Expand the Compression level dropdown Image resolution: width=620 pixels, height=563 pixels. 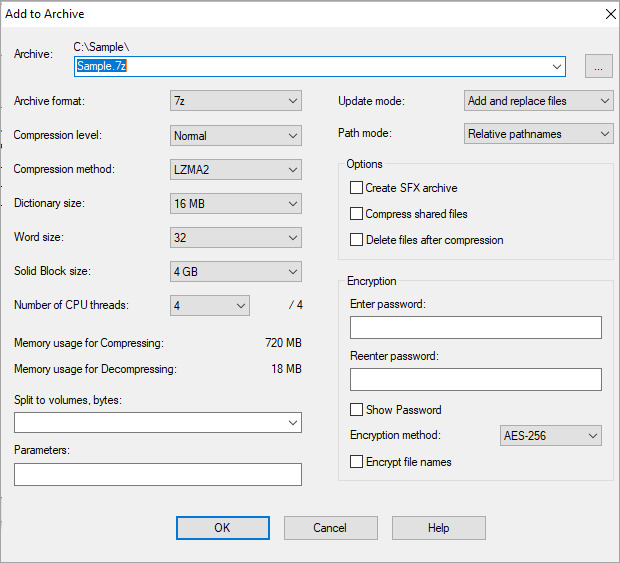(x=236, y=135)
